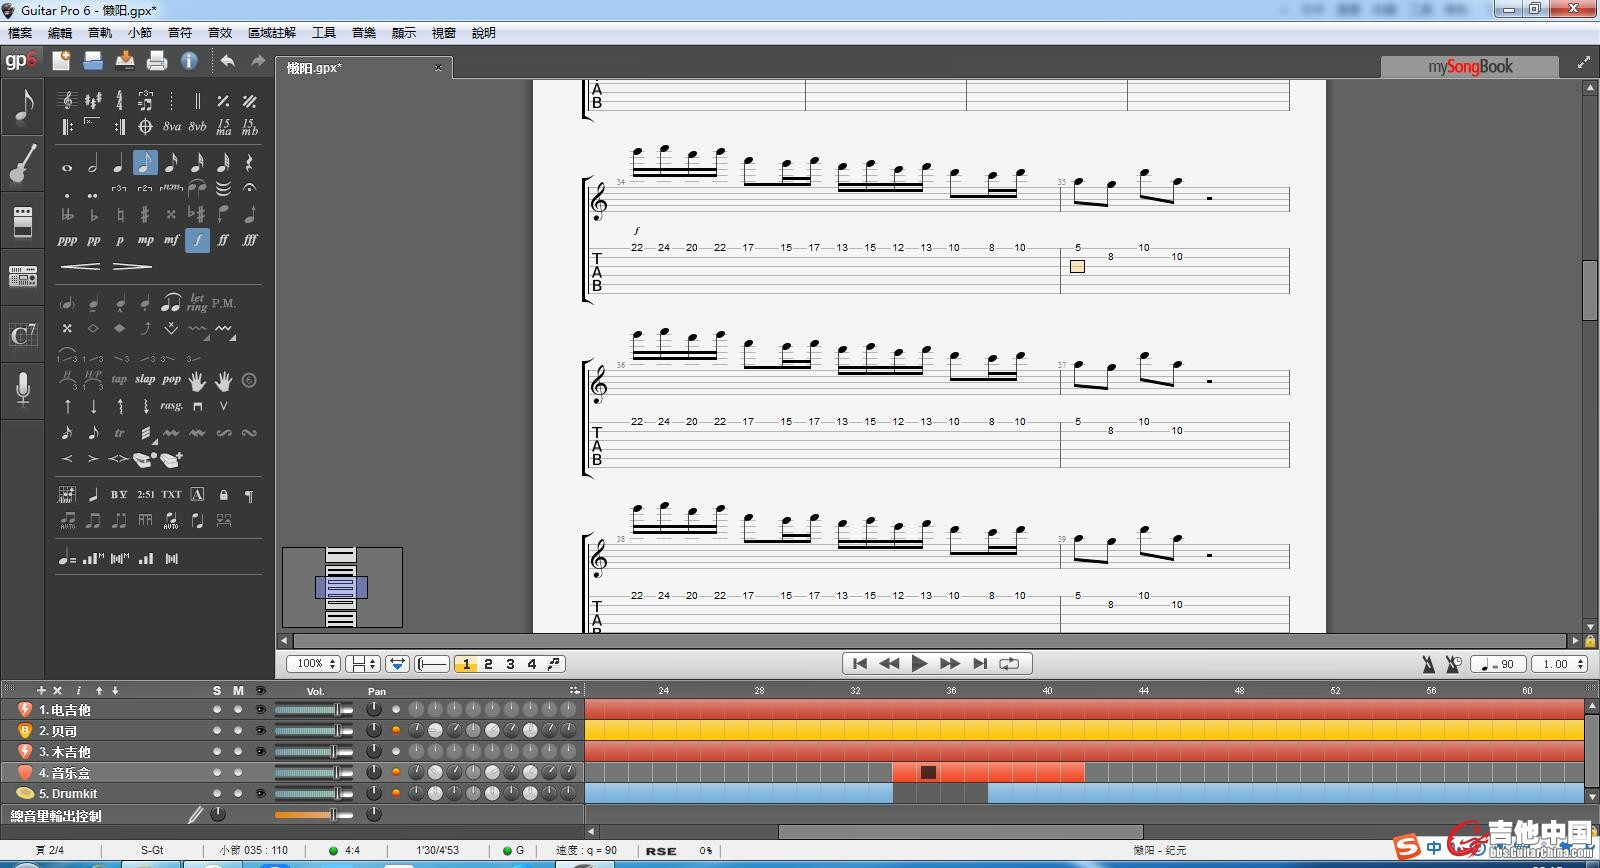The image size is (1600, 868).
Task: Mute the 5. Drumkit track
Action: [238, 794]
